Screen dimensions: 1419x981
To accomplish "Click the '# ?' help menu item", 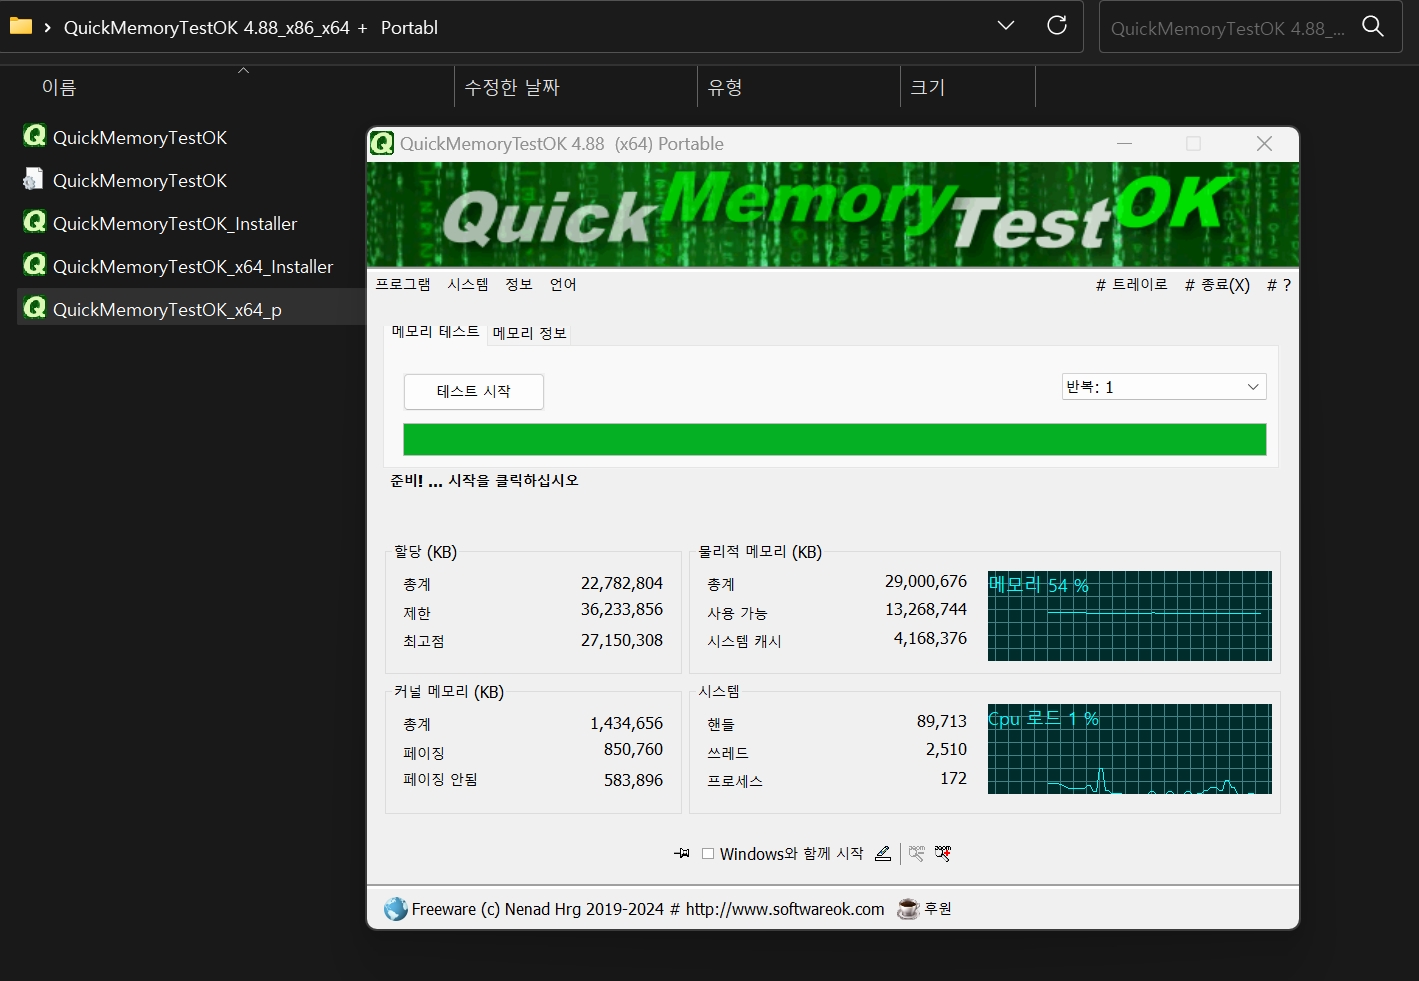I will tap(1279, 285).
